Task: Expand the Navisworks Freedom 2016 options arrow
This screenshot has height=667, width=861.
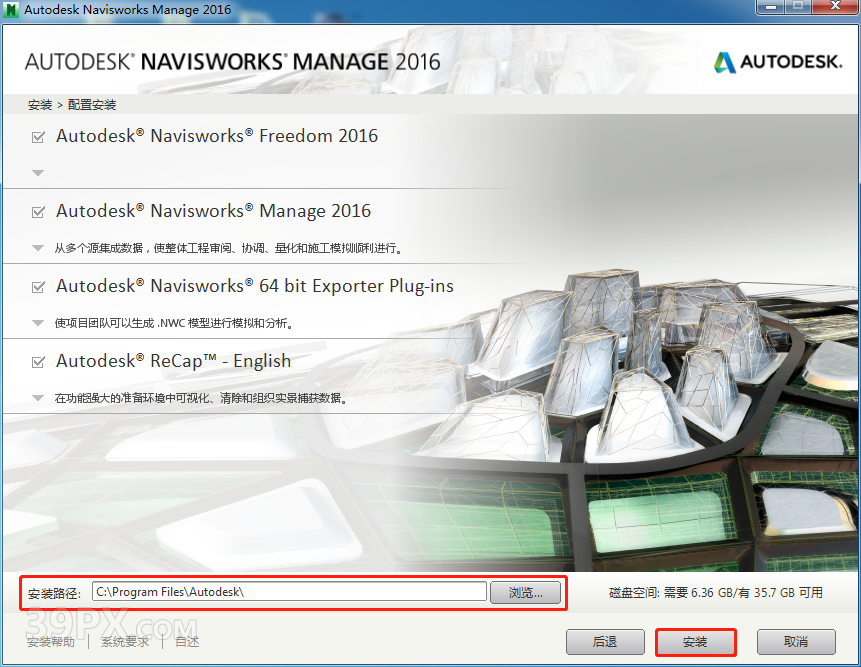Action: pos(38,173)
